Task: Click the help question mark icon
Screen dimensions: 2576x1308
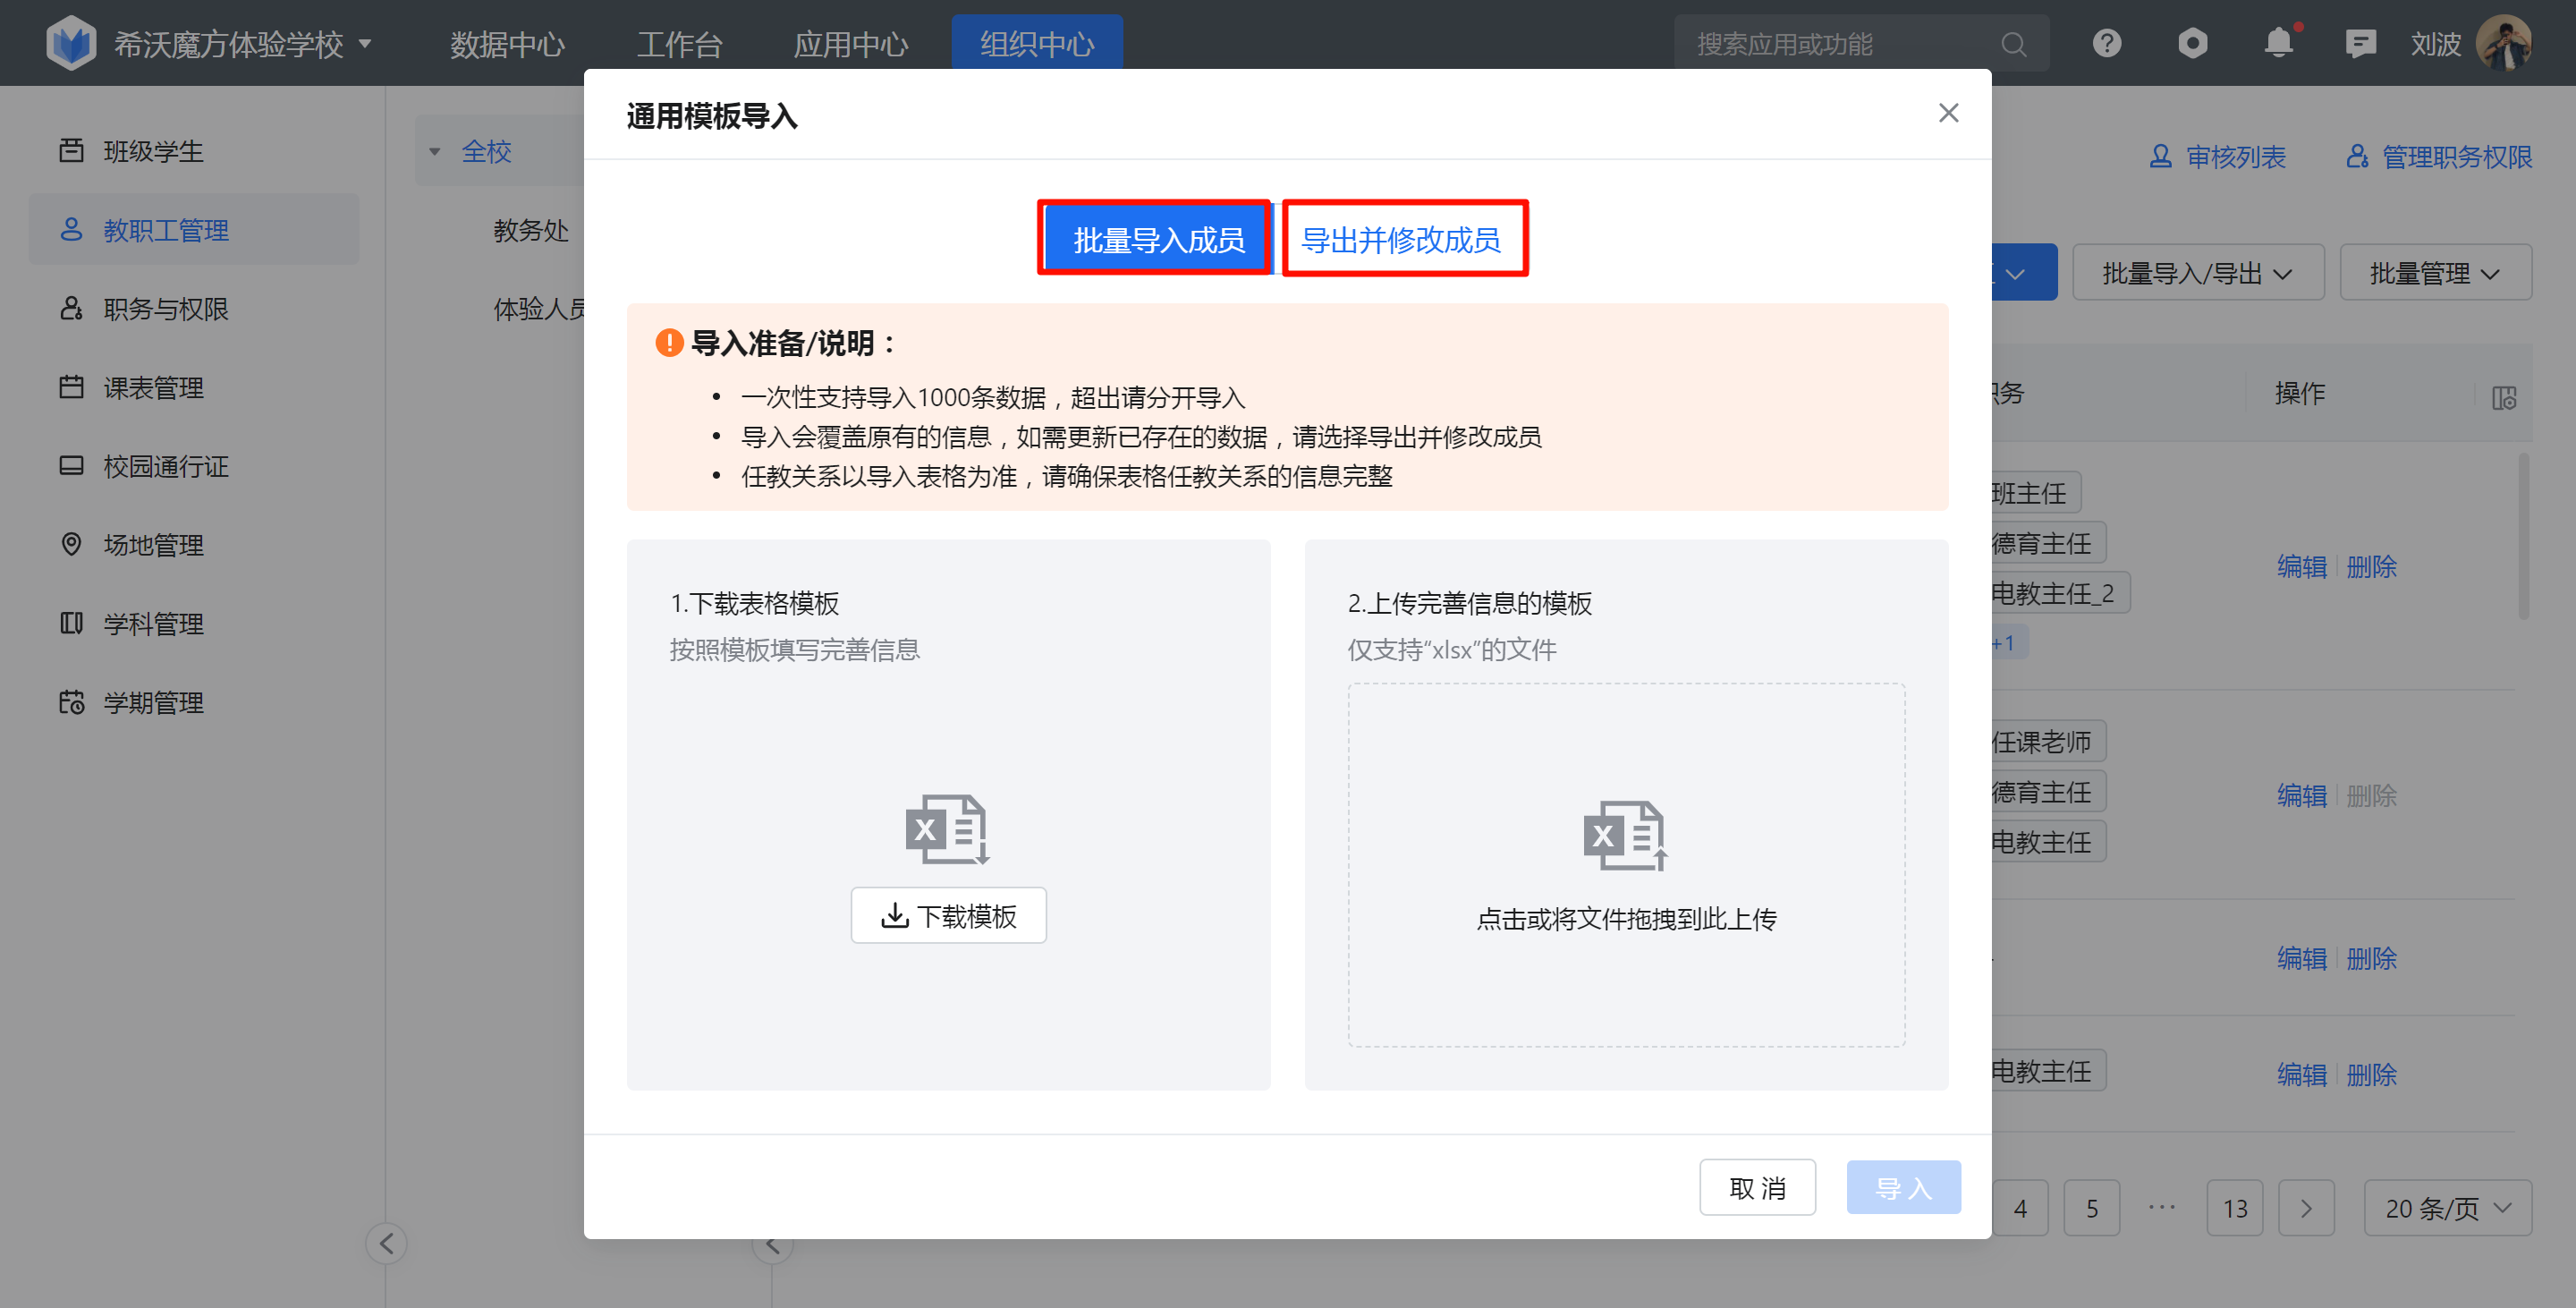Action: coord(2106,44)
